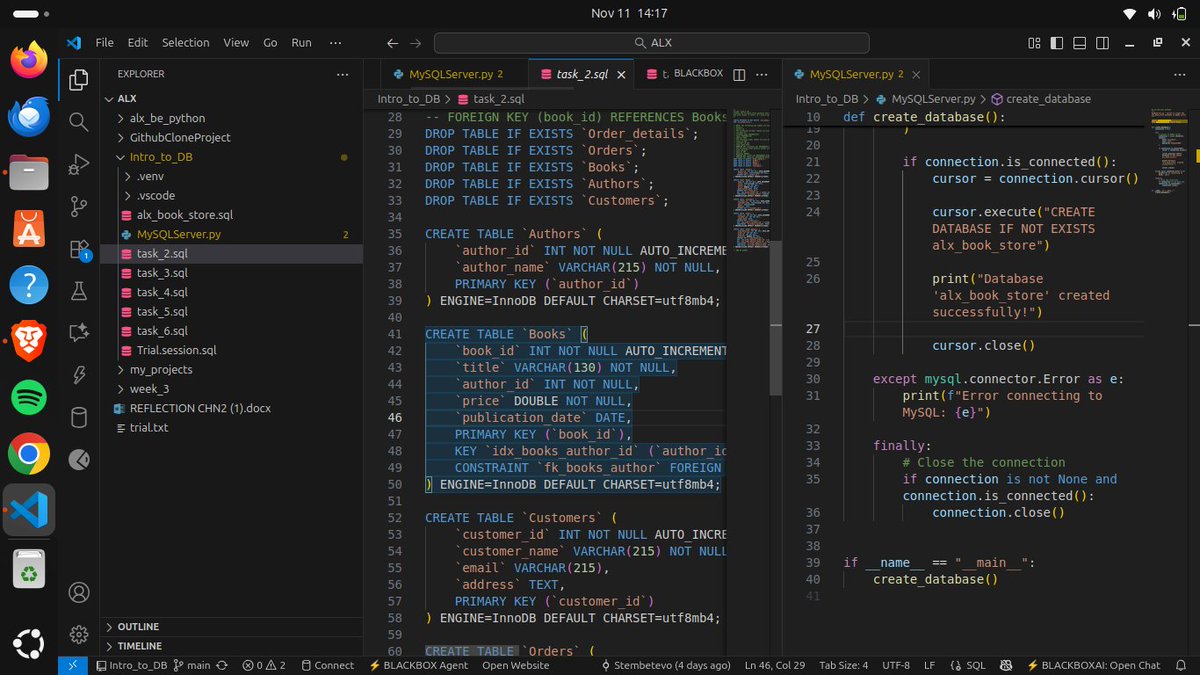Image resolution: width=1200 pixels, height=675 pixels.
Task: Expand the TIMELINE section
Action: coord(140,646)
